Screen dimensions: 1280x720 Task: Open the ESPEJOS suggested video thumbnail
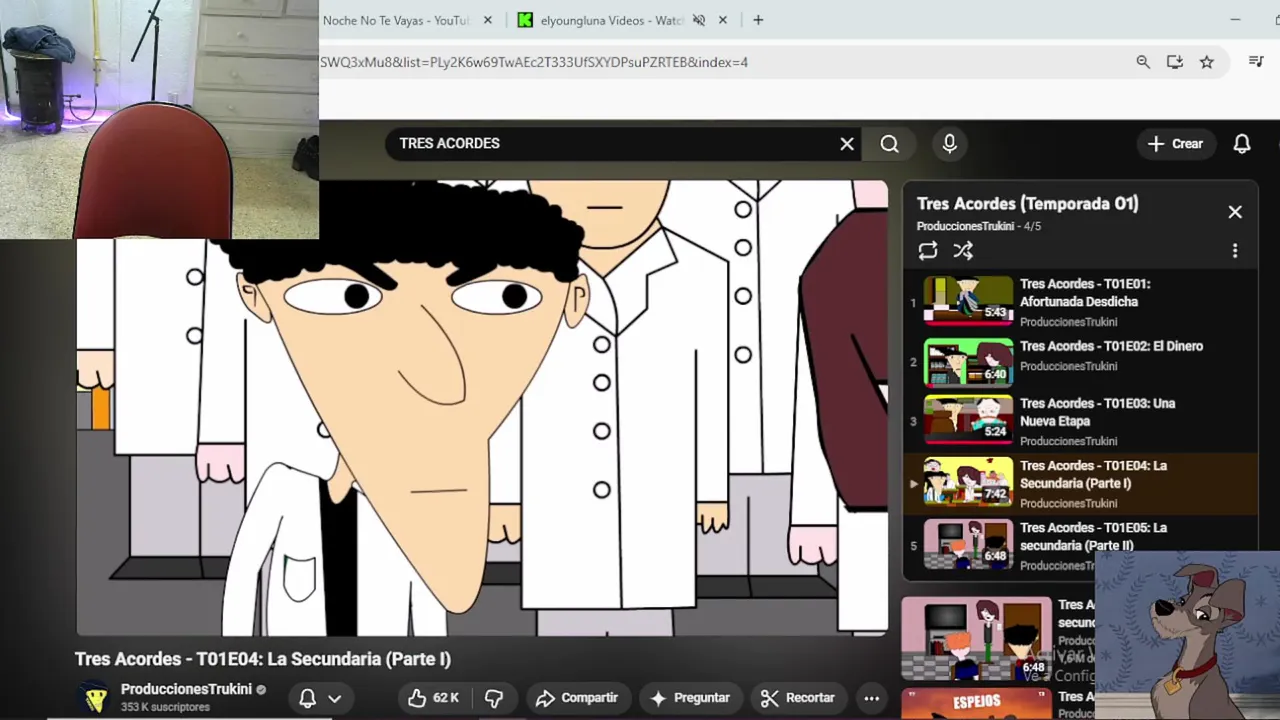[x=976, y=704]
